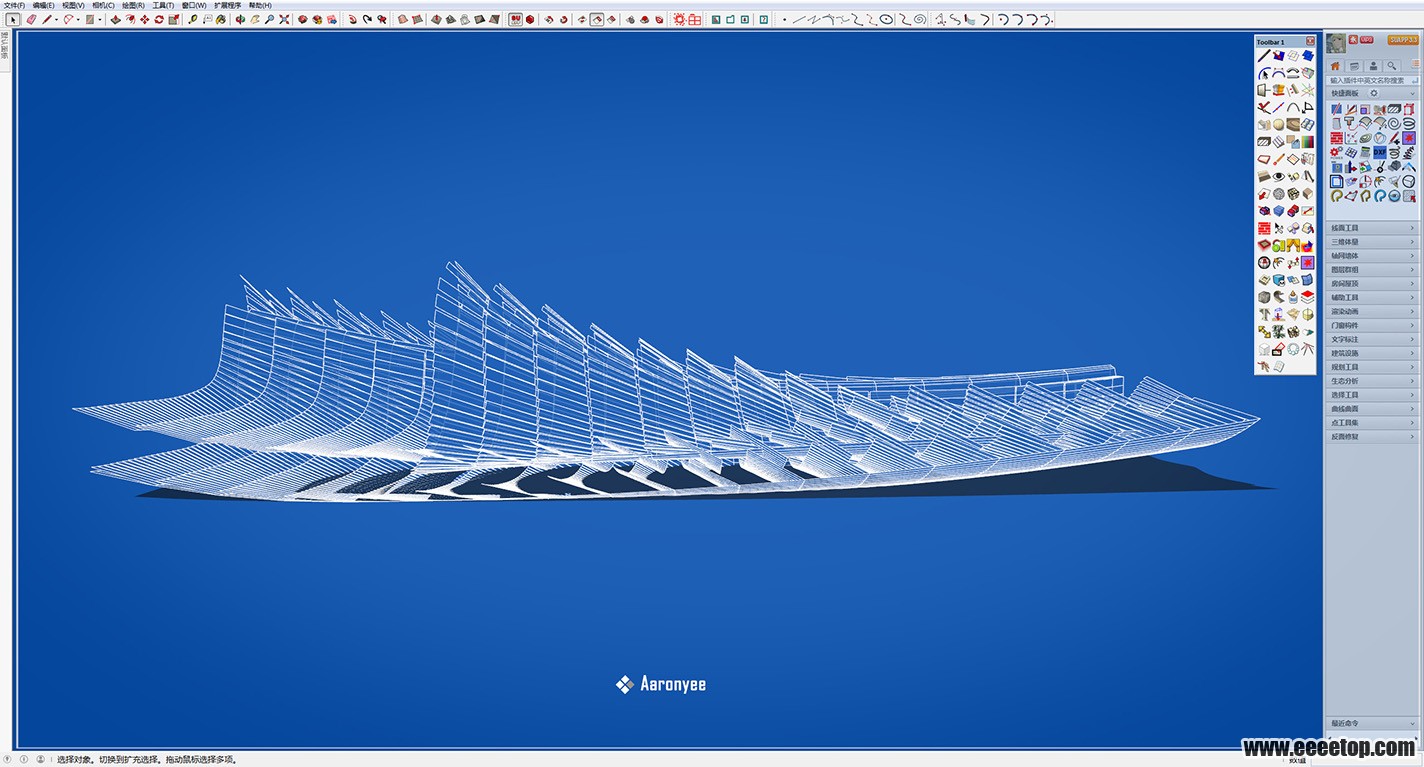
Task: Expand the 曲线曲面 category
Action: [1372, 409]
